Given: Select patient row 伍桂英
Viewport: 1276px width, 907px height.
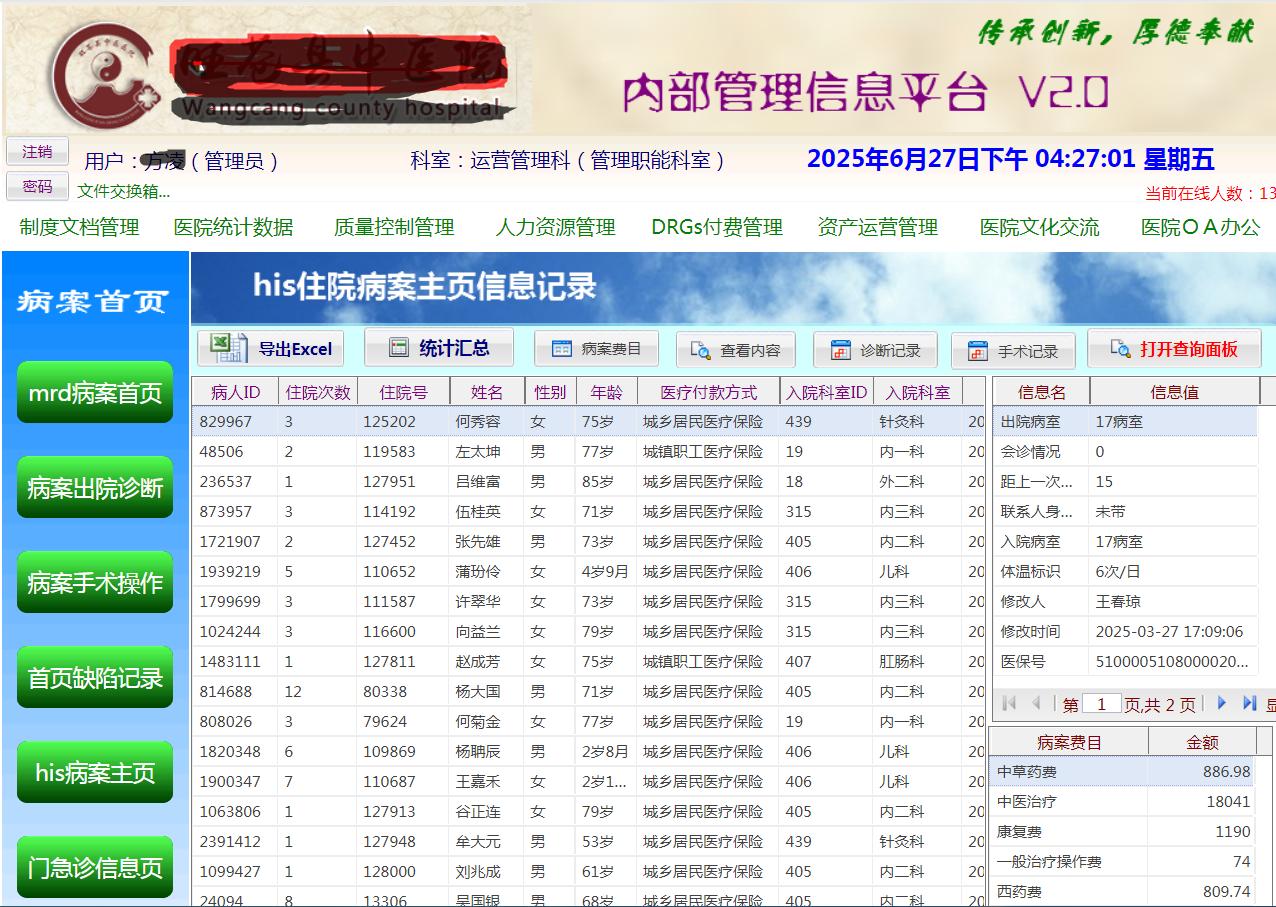Looking at the screenshot, I should tap(588, 512).
